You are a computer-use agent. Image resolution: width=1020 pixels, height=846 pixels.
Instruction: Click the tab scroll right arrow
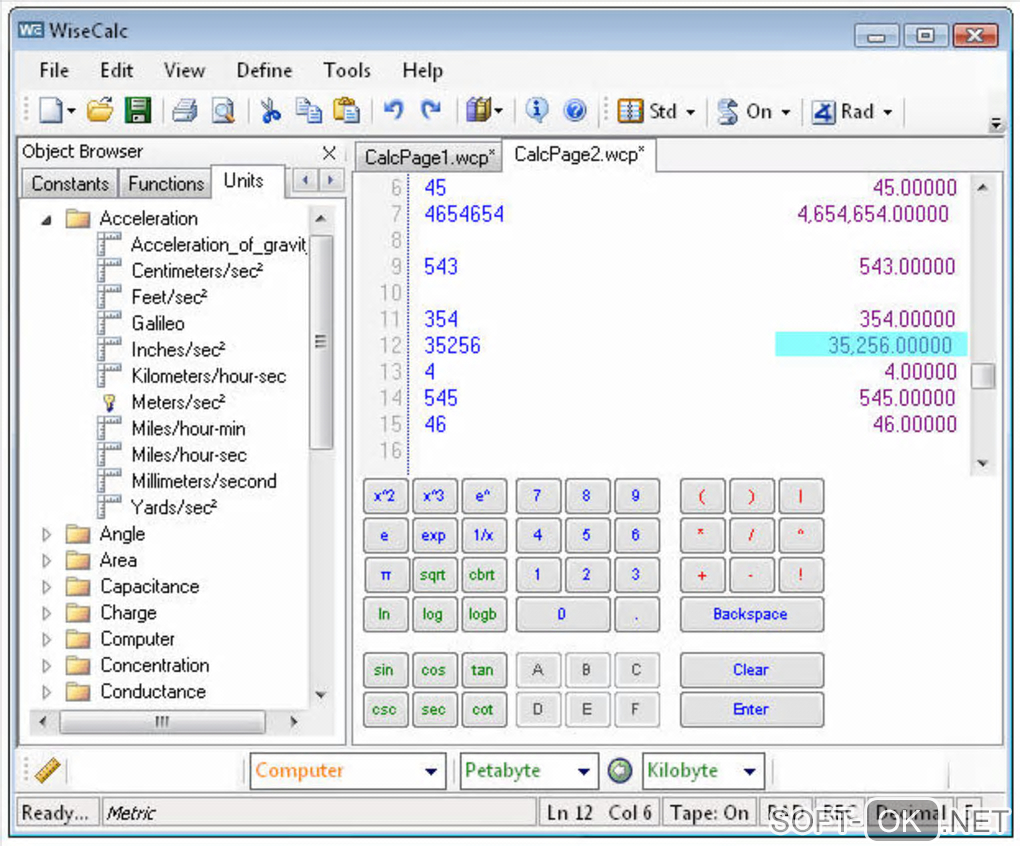click(x=330, y=179)
